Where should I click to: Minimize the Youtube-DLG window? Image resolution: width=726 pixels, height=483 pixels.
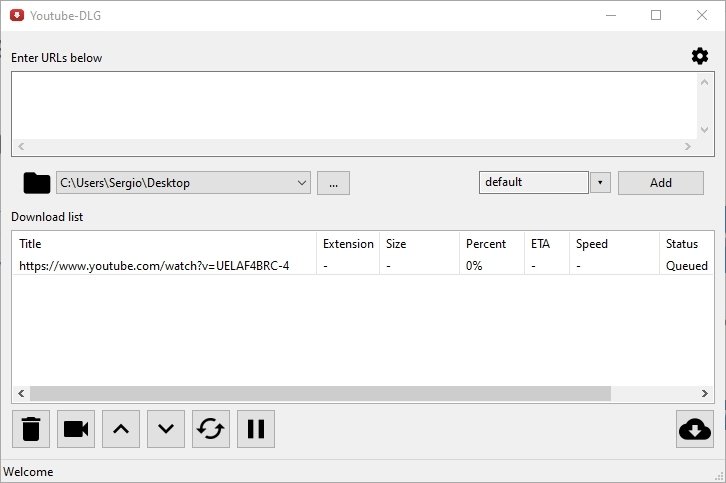pyautogui.click(x=611, y=15)
